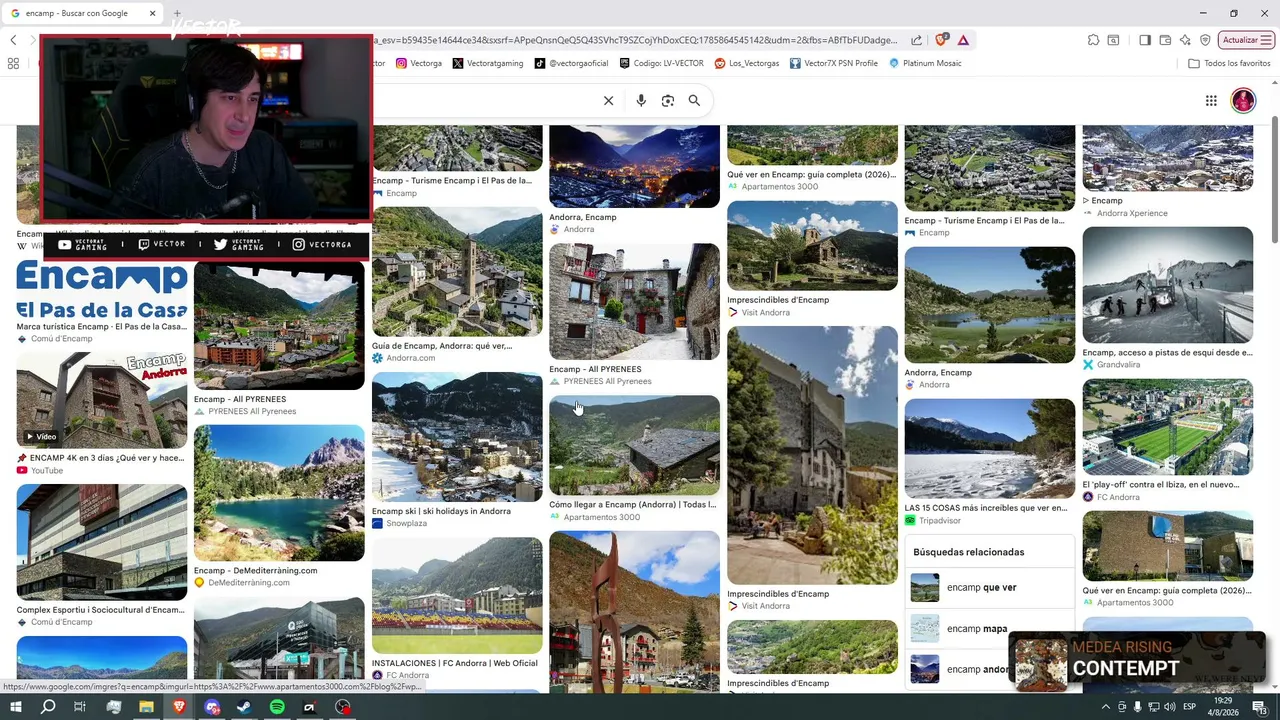Select related search 'encamp que ver'

[x=990, y=588]
